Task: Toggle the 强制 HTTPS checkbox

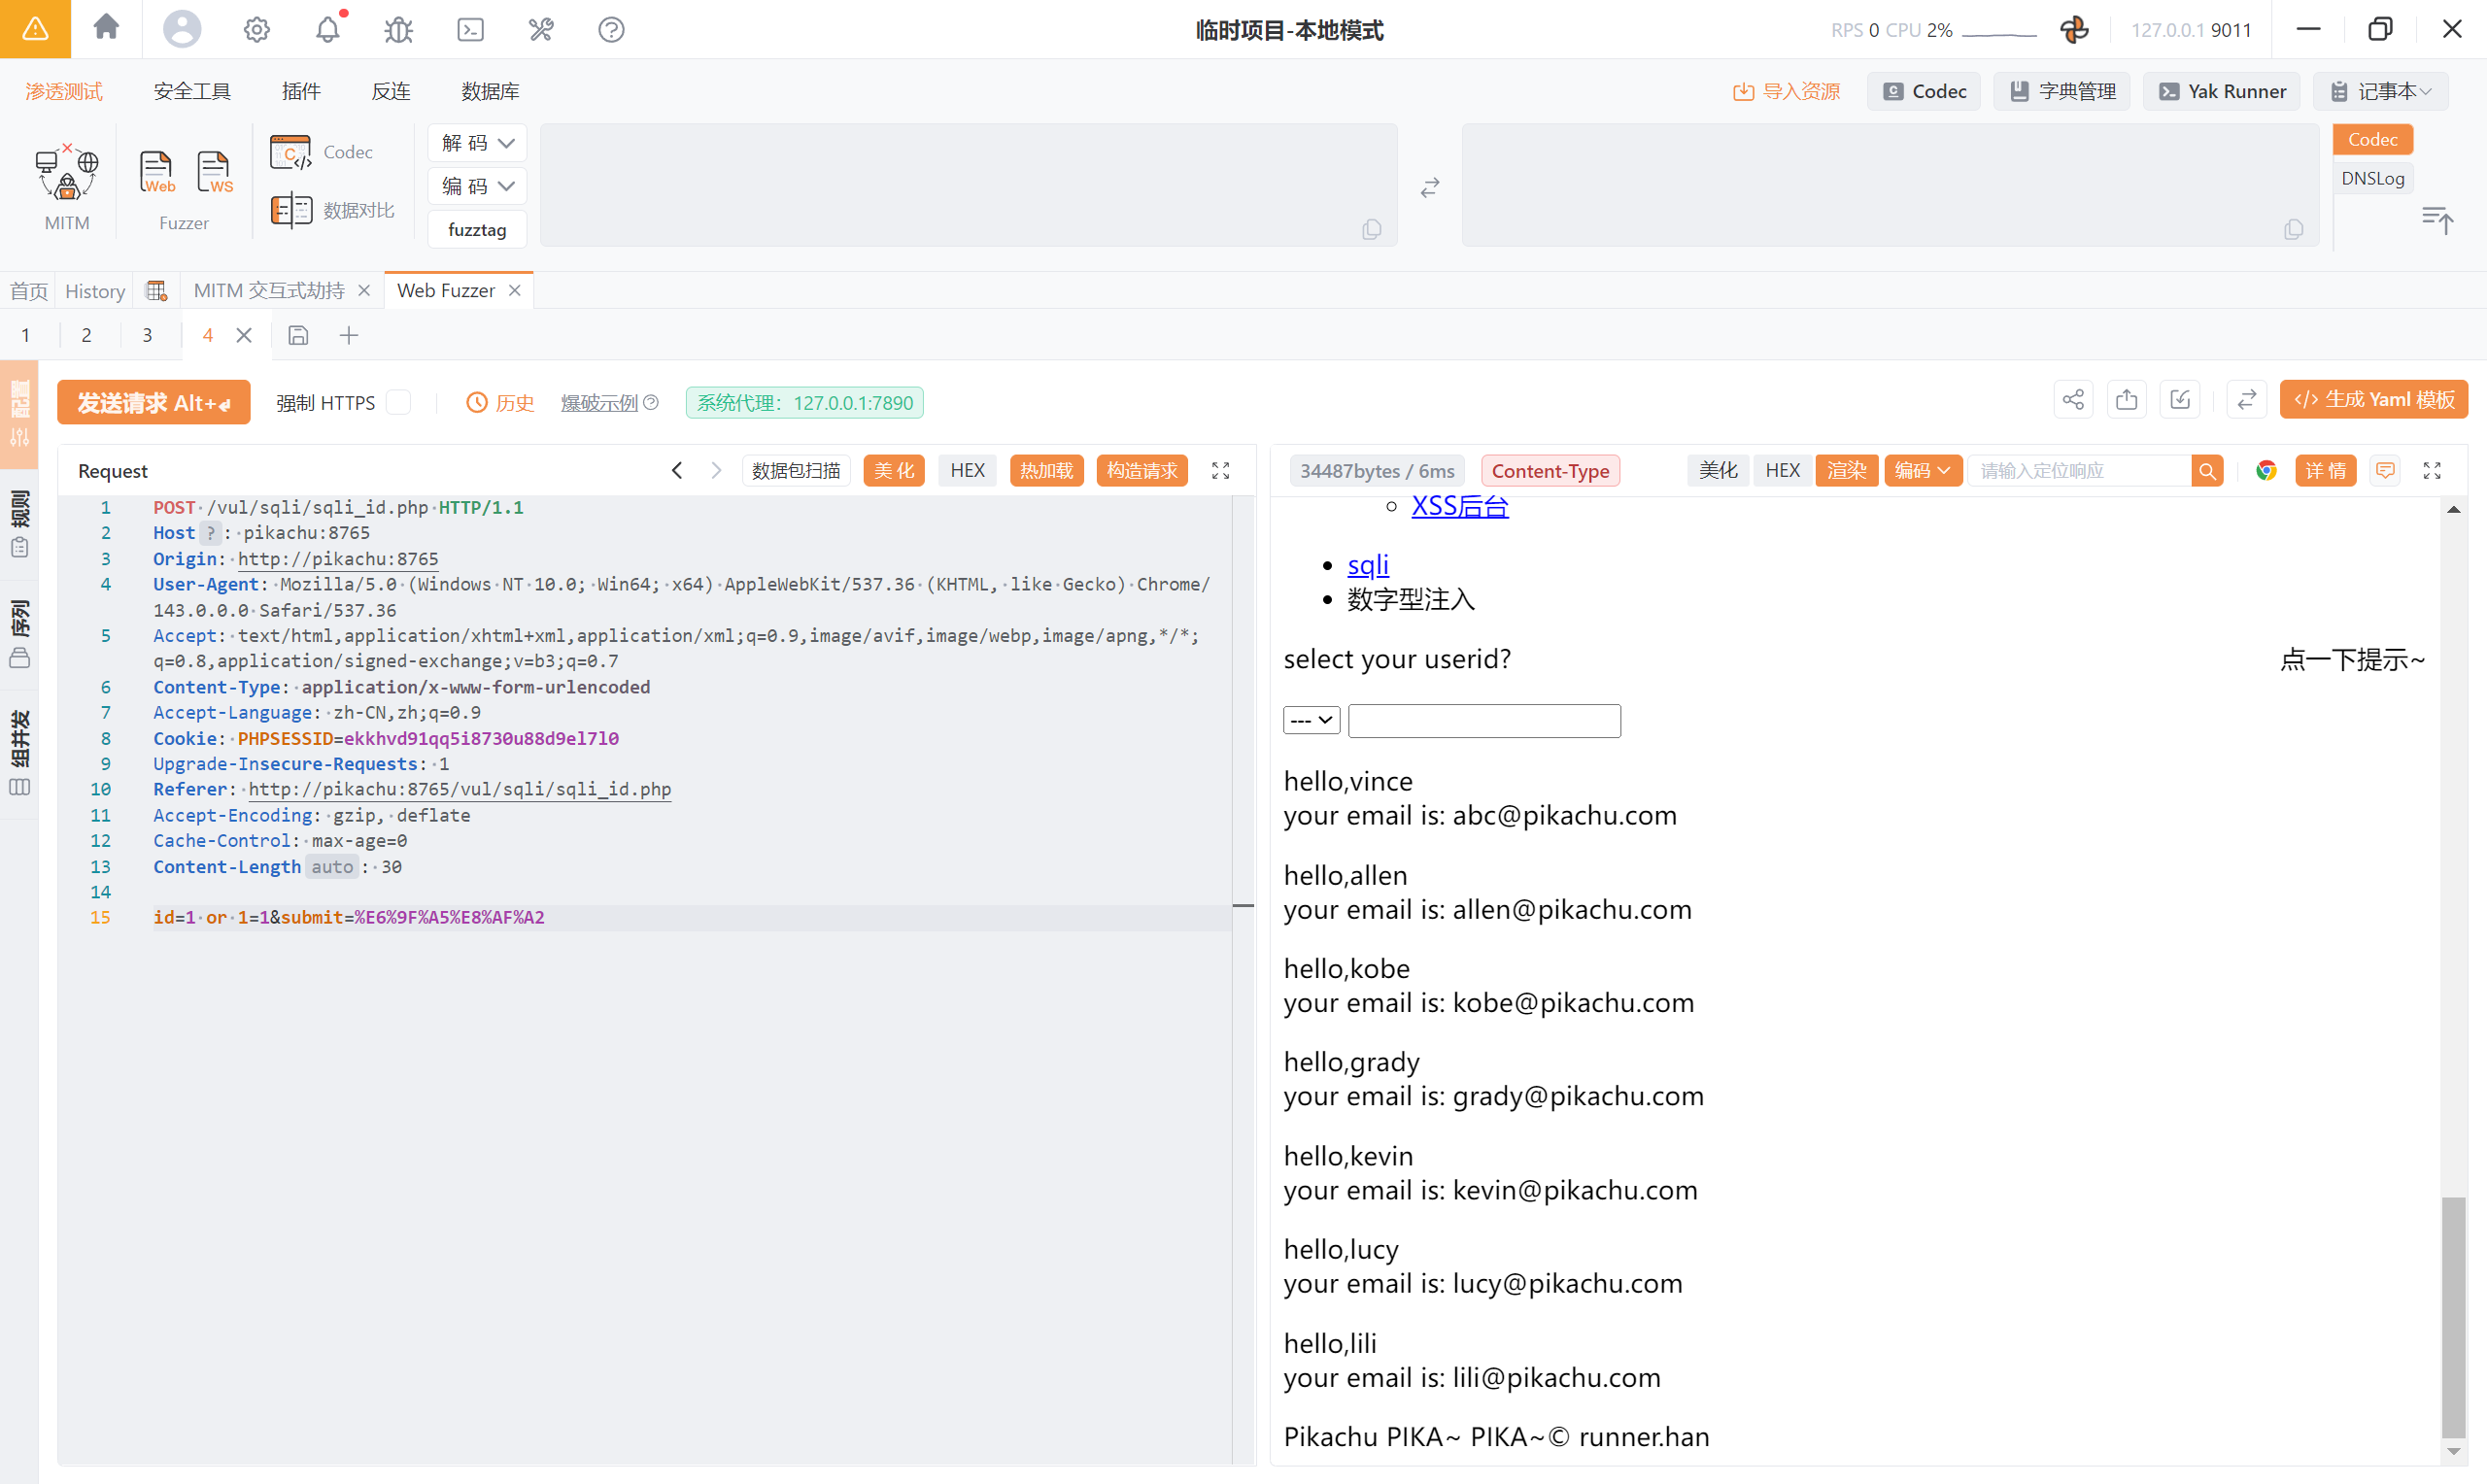Action: tap(399, 403)
